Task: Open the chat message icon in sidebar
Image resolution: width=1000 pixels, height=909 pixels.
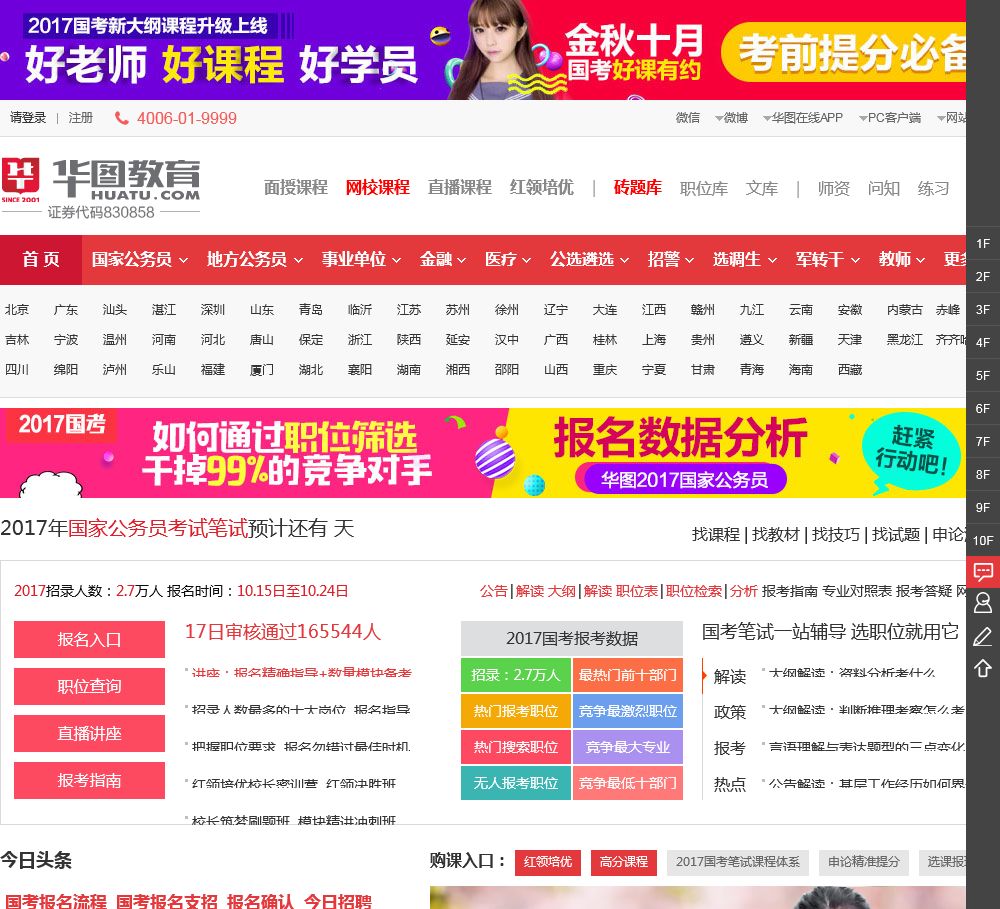Action: coord(983,571)
